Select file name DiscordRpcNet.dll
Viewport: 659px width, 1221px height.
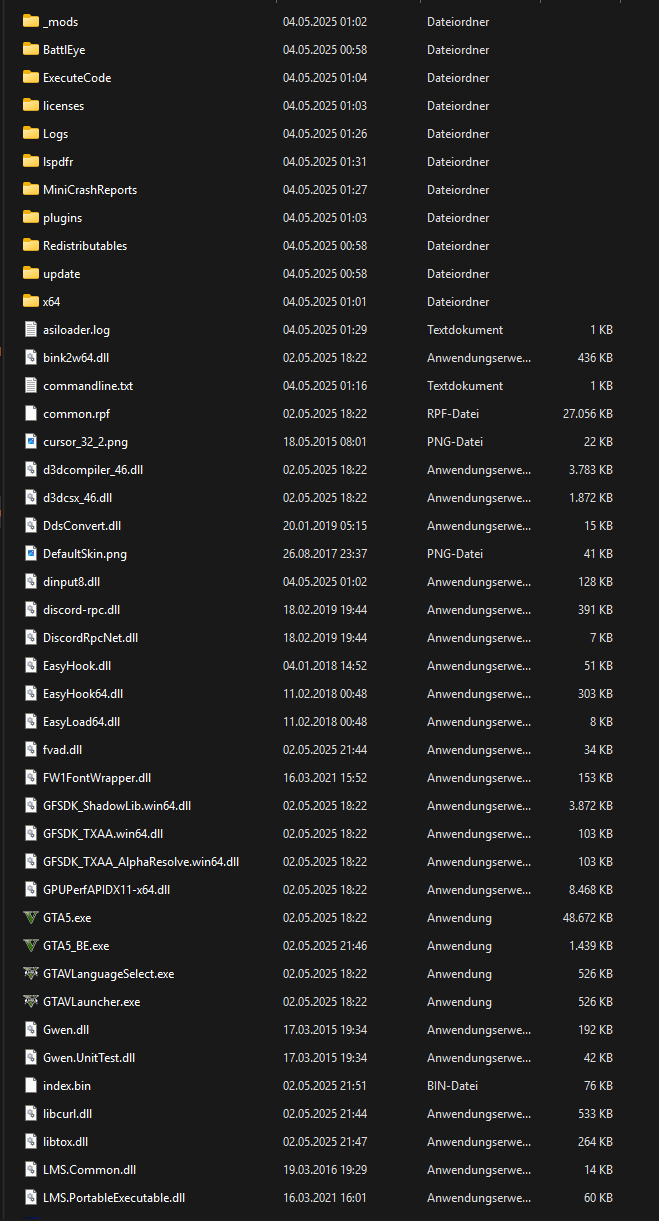90,637
